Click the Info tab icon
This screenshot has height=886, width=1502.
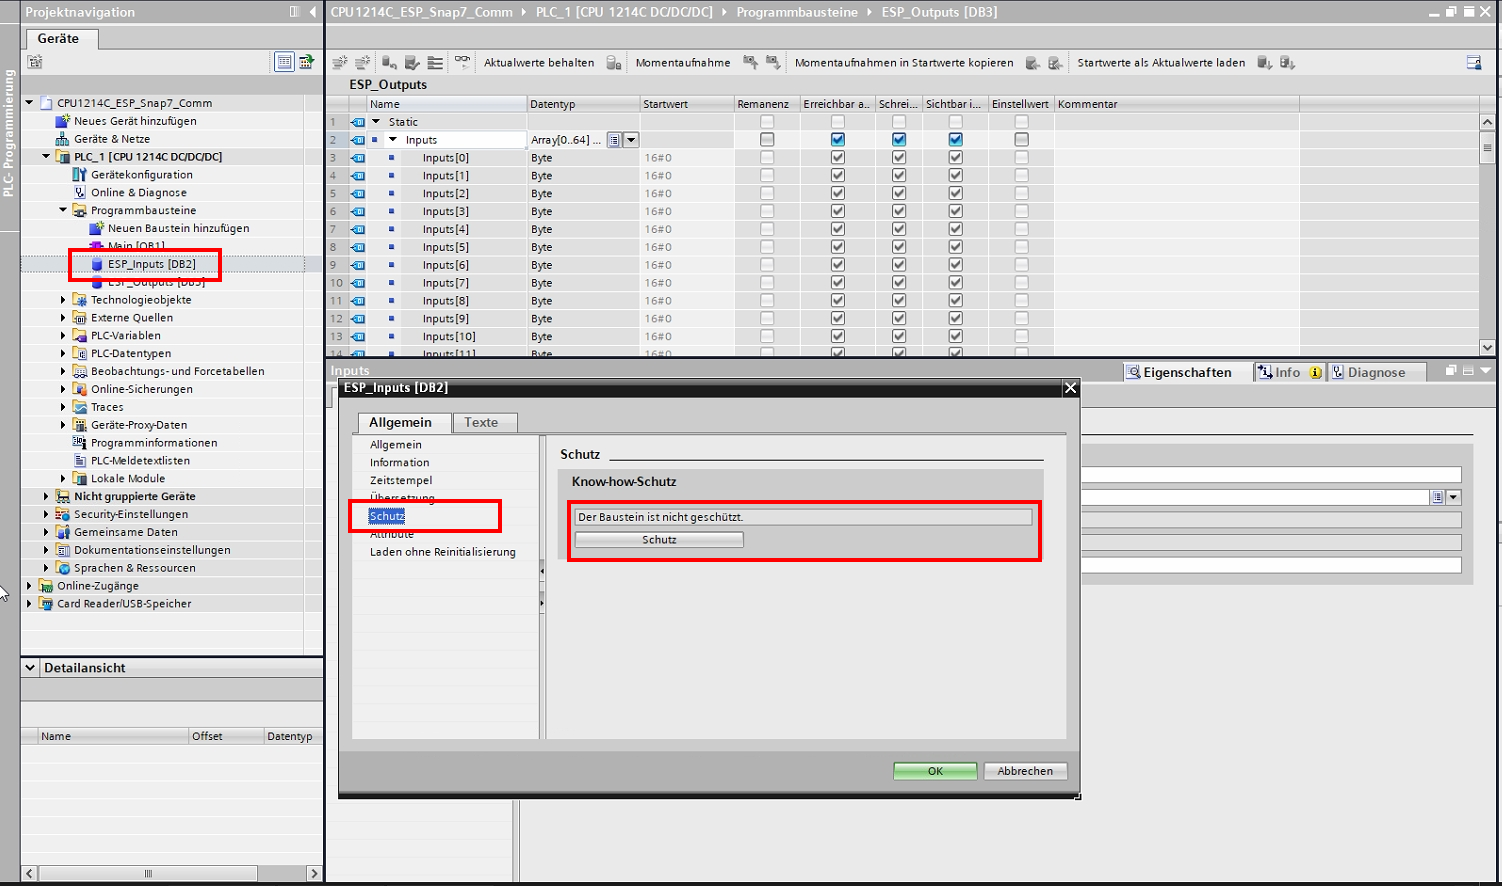coord(1265,372)
